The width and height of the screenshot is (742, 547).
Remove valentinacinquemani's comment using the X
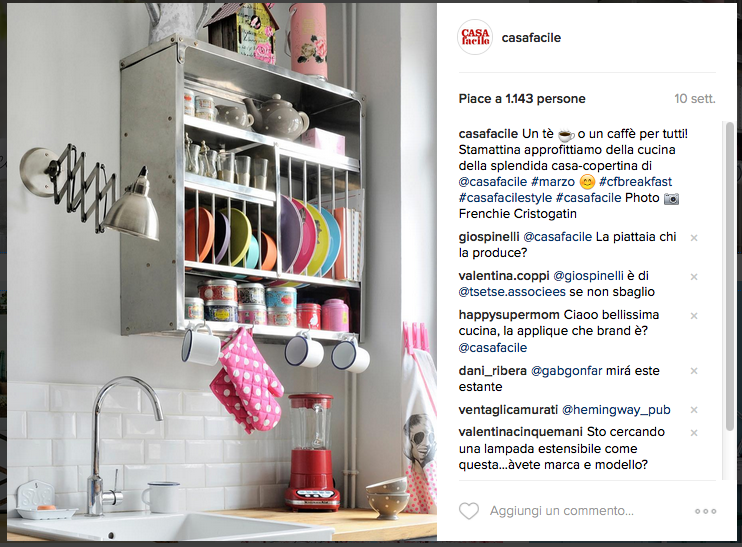694,433
